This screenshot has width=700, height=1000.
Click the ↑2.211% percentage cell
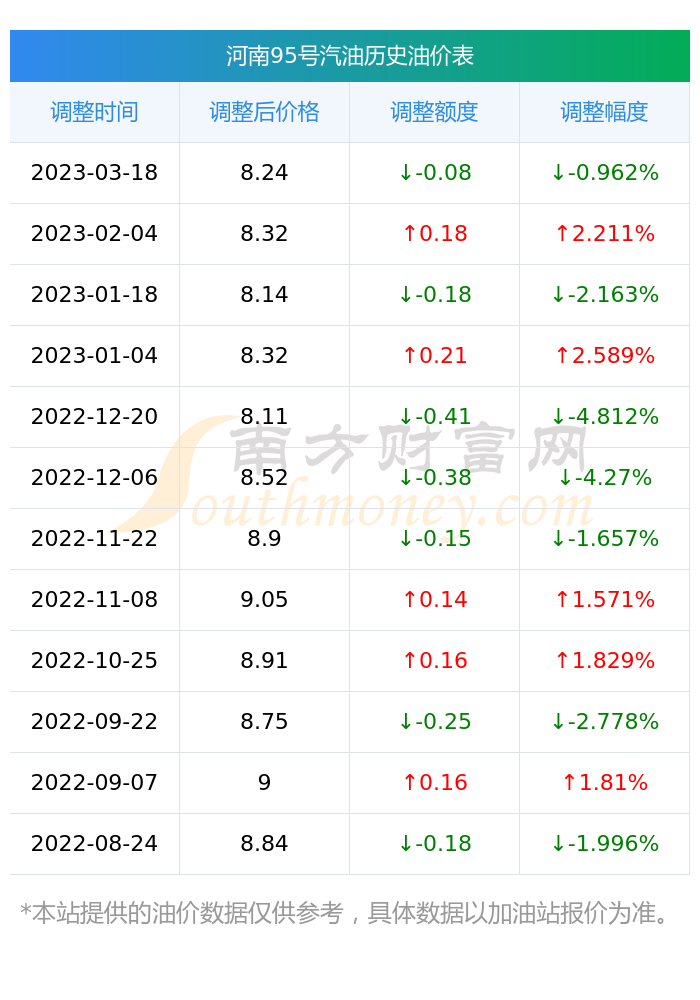tap(604, 233)
